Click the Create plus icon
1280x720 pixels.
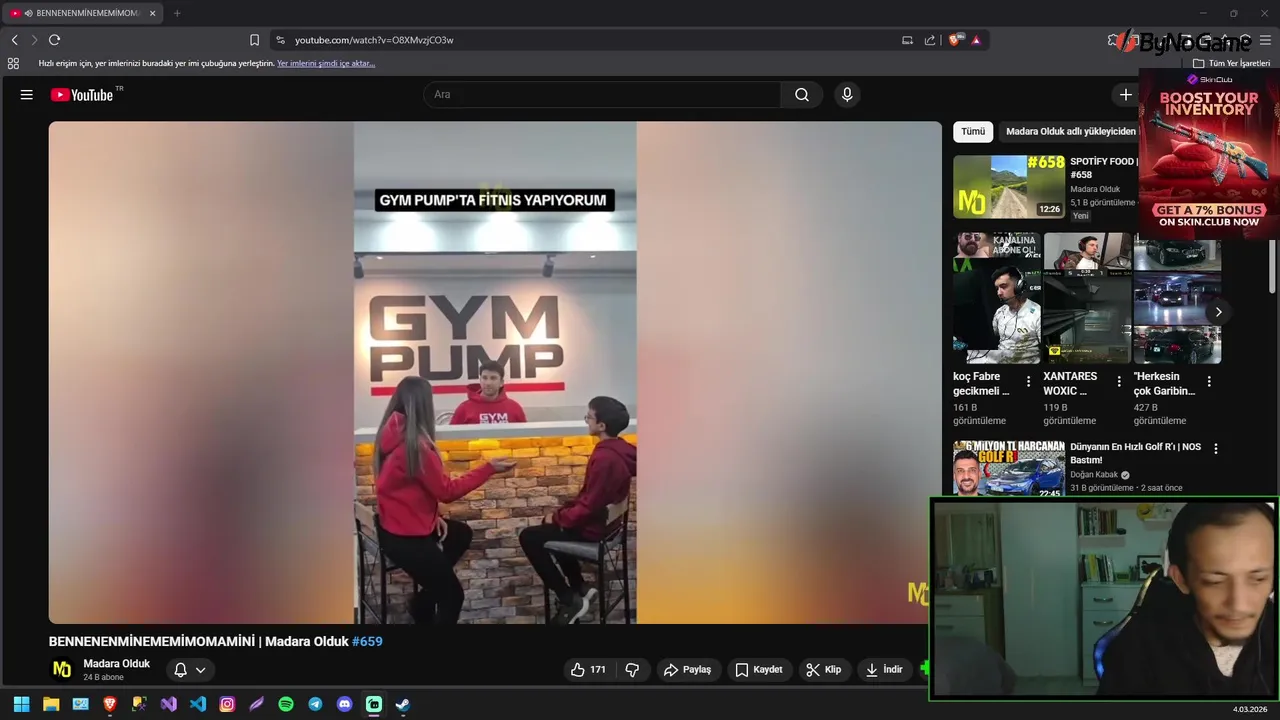click(1125, 95)
